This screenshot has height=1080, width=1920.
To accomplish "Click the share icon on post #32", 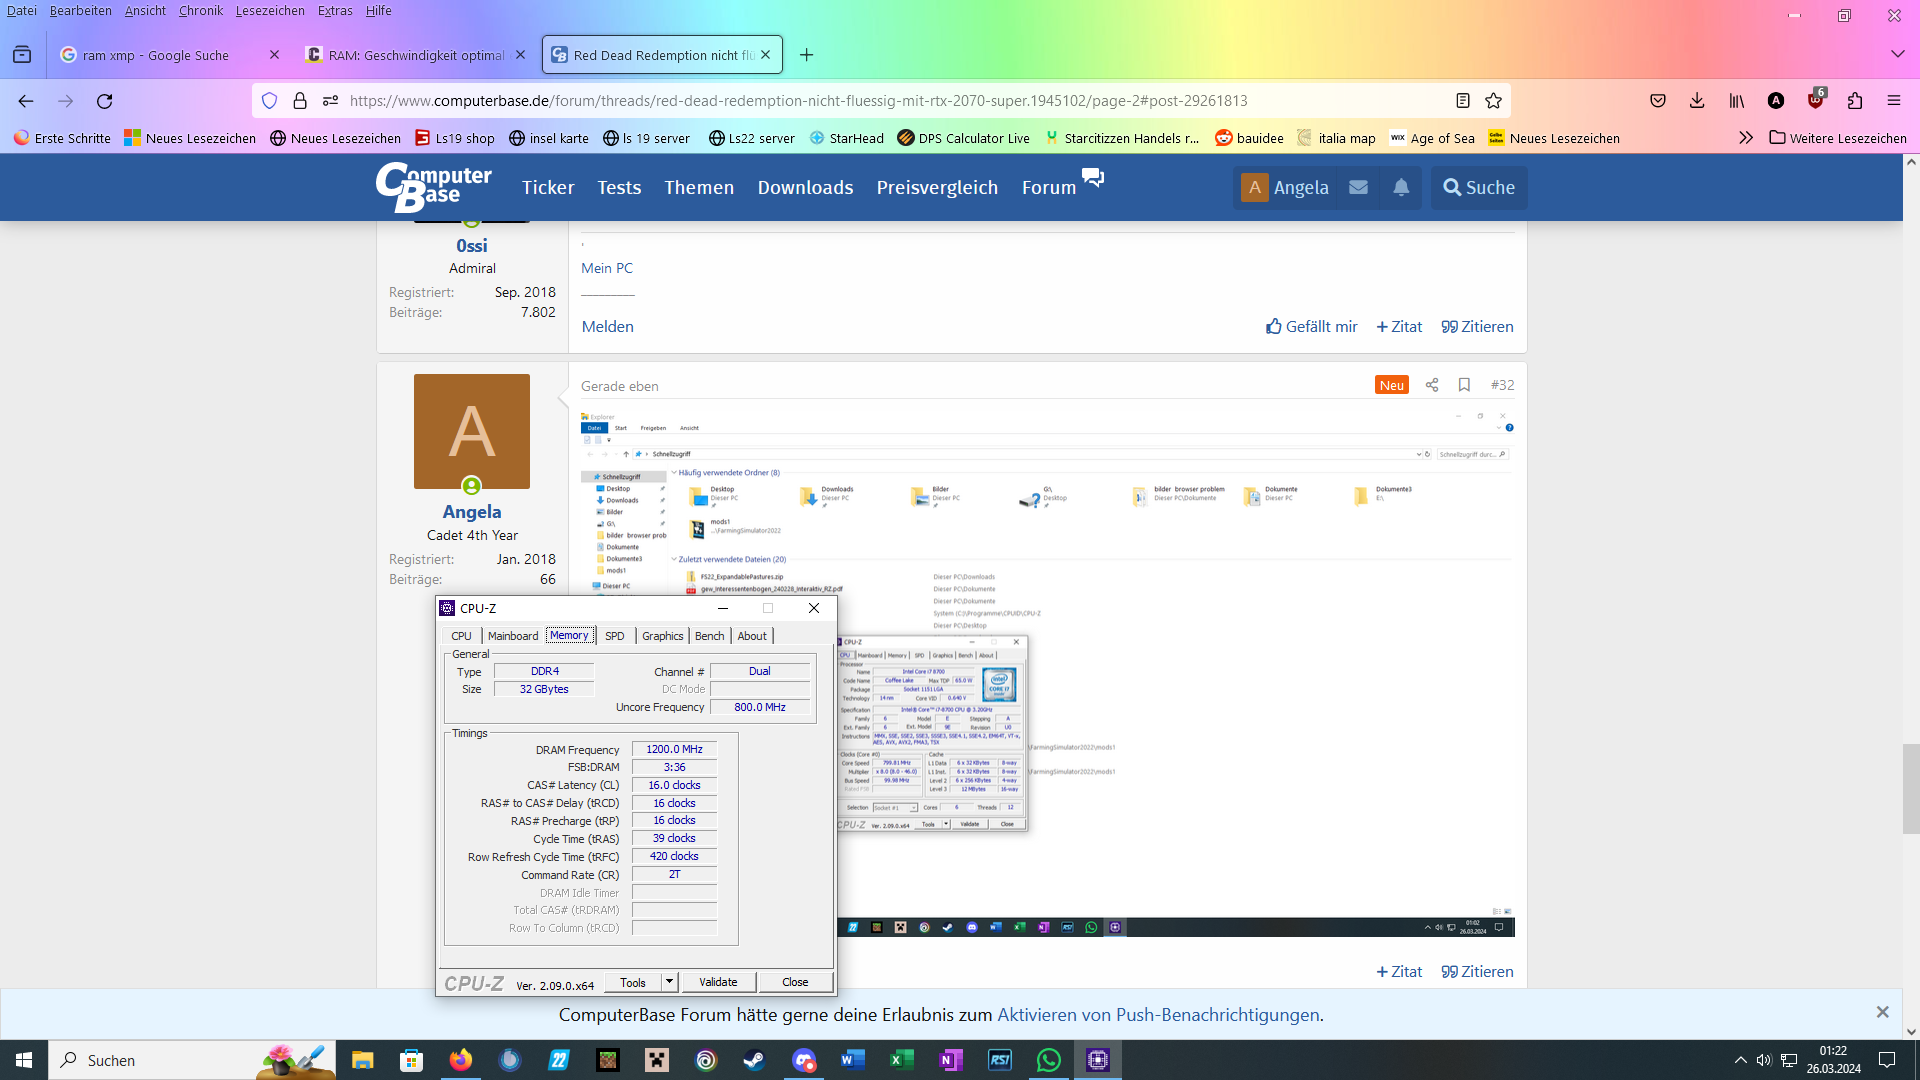I will [x=1432, y=385].
